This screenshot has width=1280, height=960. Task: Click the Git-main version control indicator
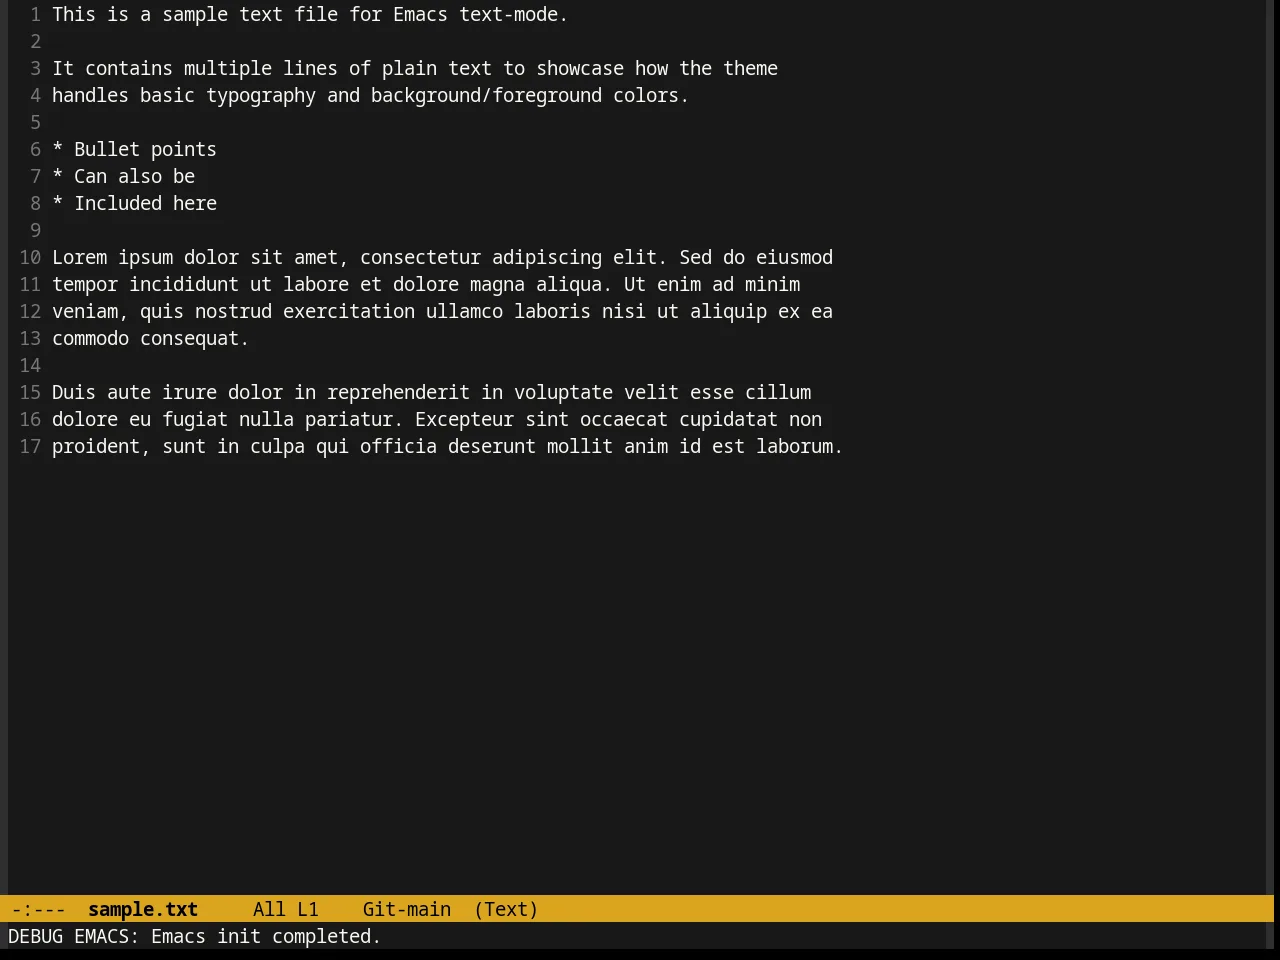click(x=407, y=909)
